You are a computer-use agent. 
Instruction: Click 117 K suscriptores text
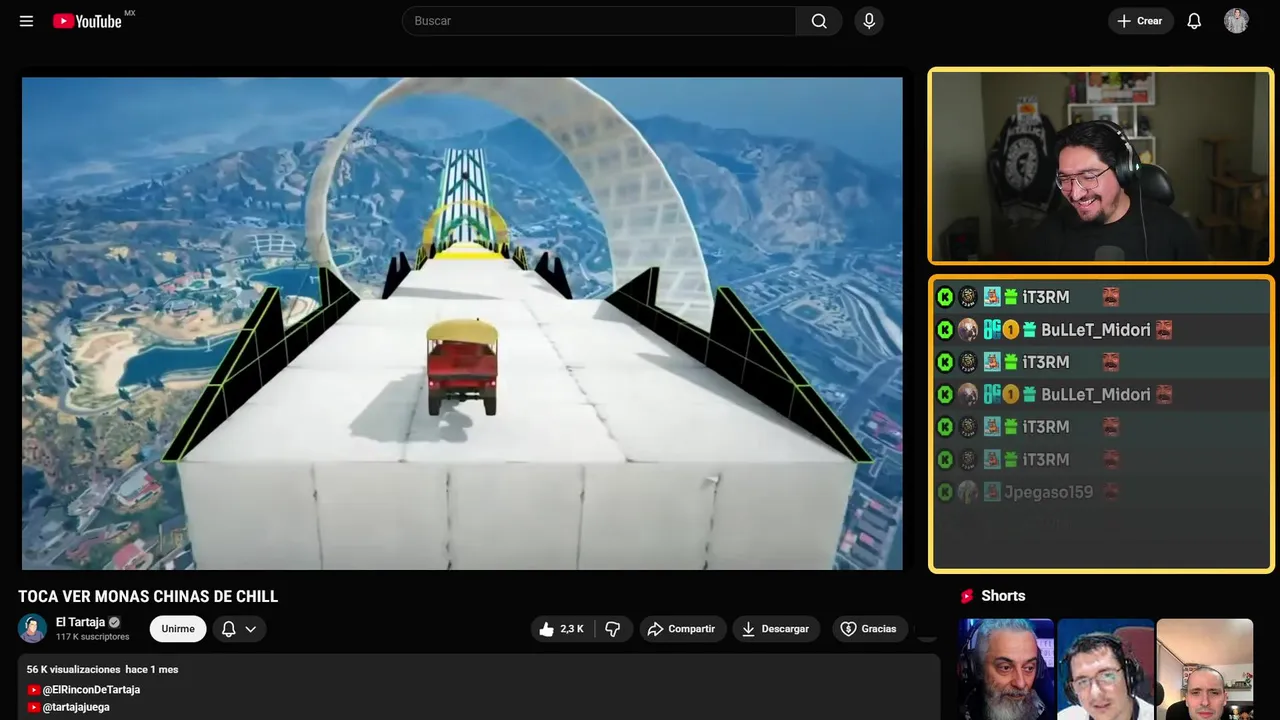click(x=93, y=637)
